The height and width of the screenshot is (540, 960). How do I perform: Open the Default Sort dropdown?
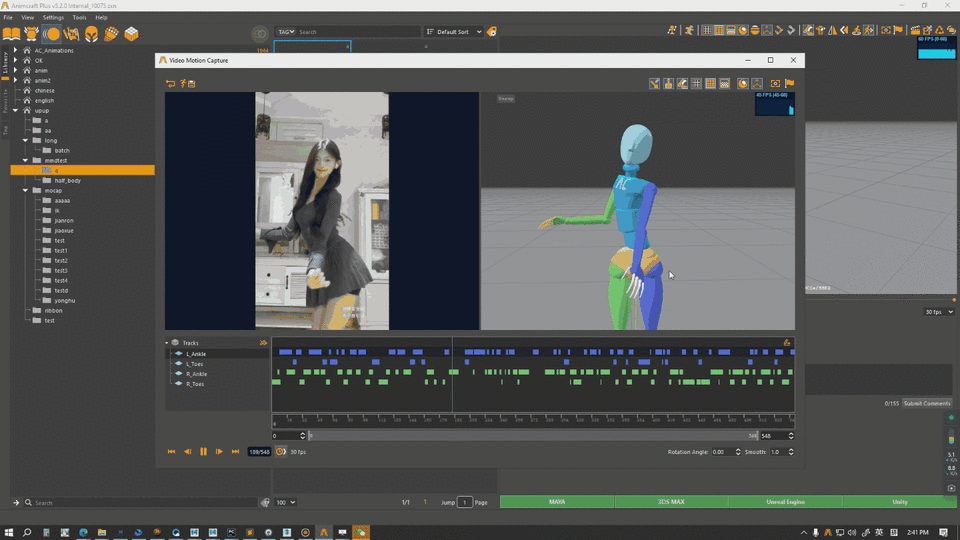454,32
